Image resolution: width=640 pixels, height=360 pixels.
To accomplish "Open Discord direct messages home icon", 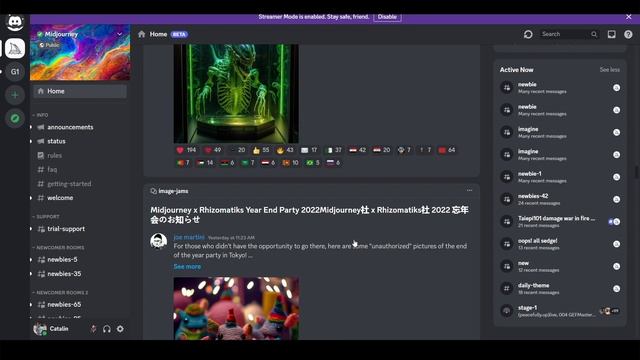I will pyautogui.click(x=15, y=22).
